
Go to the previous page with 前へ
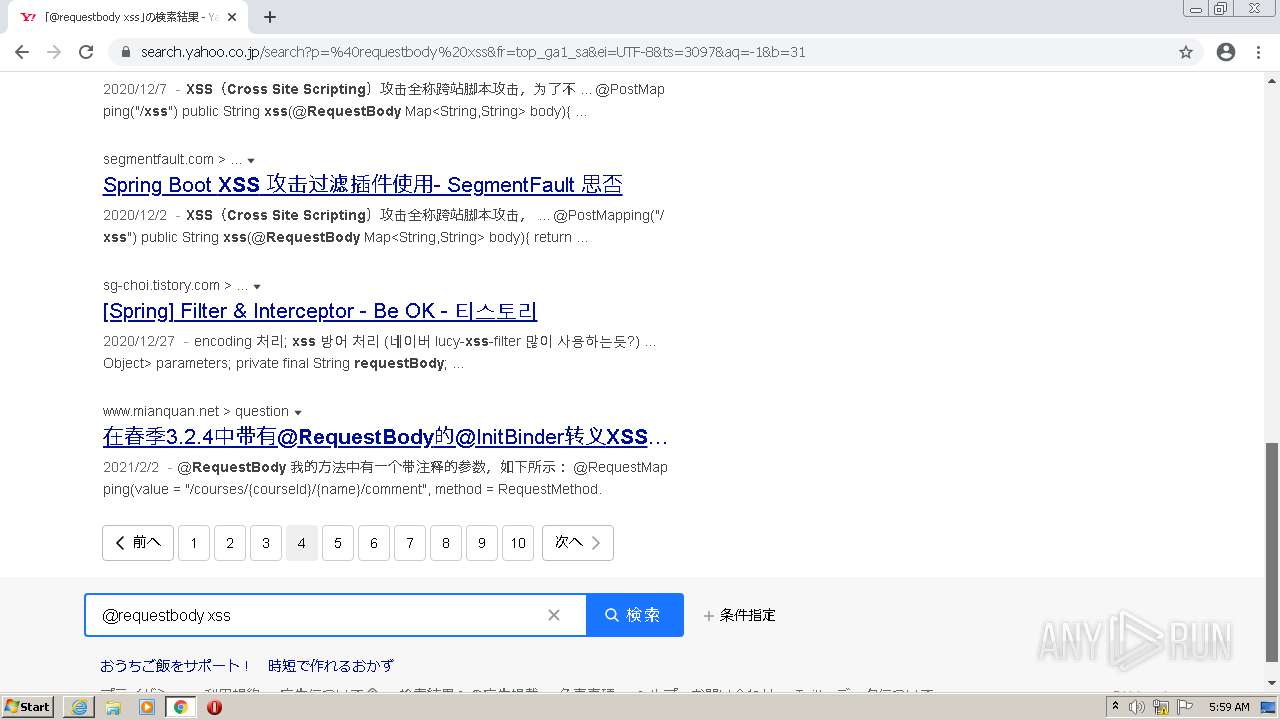(x=138, y=543)
